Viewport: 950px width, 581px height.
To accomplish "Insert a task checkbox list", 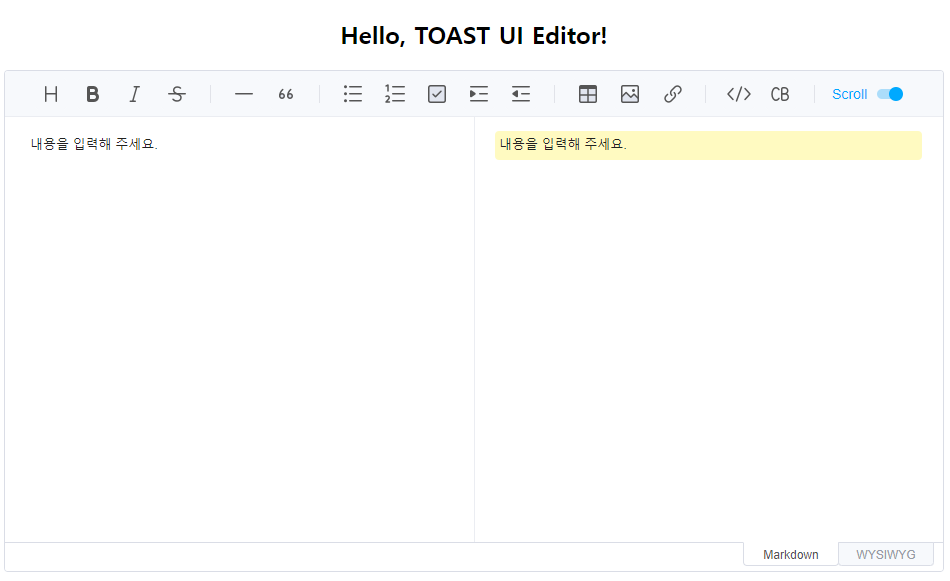I will coord(437,94).
